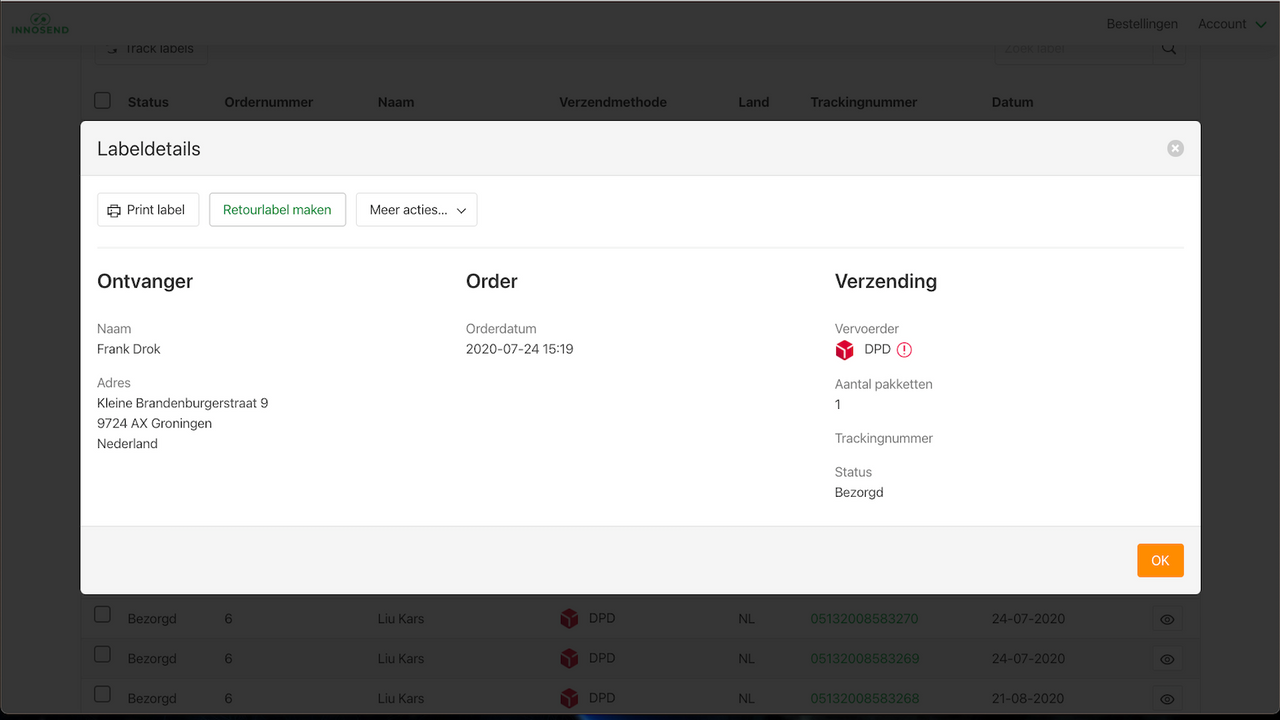Viewport: 1280px width, 720px height.
Task: Click the DPD carrier icon under Vervoerder
Action: pyautogui.click(x=843, y=350)
